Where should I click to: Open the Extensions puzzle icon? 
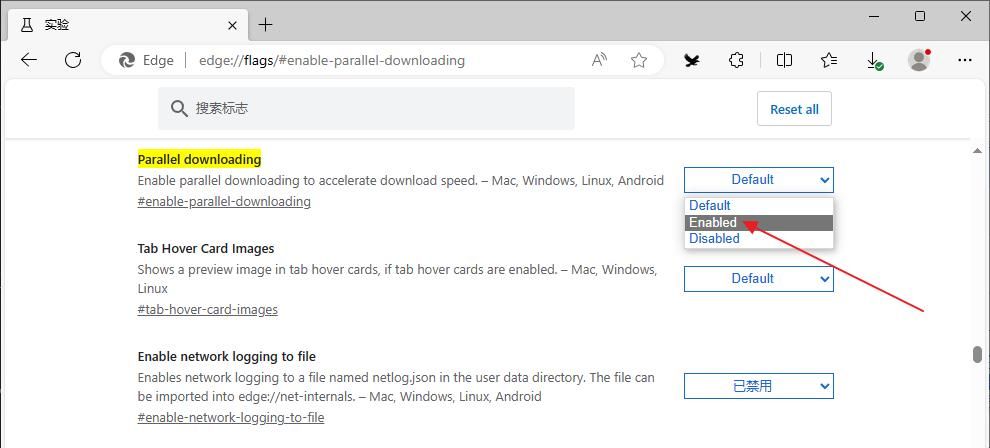pos(736,60)
